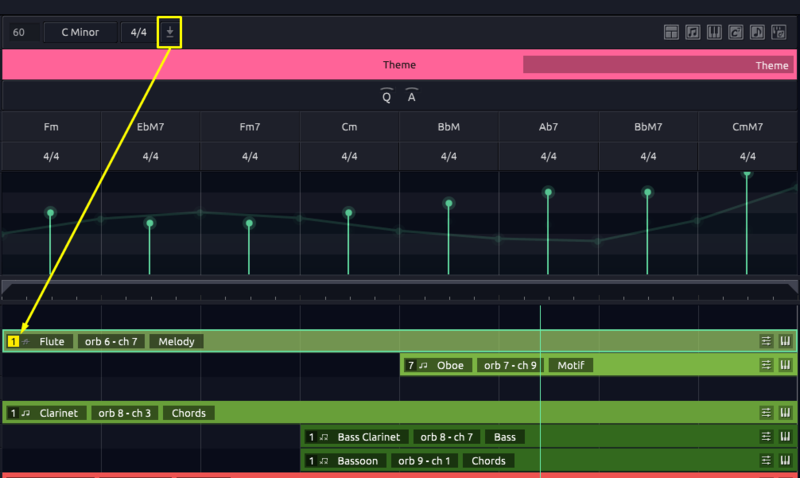This screenshot has height=478, width=800.
Task: Open the layout panel icon in top toolbar
Action: pos(672,33)
